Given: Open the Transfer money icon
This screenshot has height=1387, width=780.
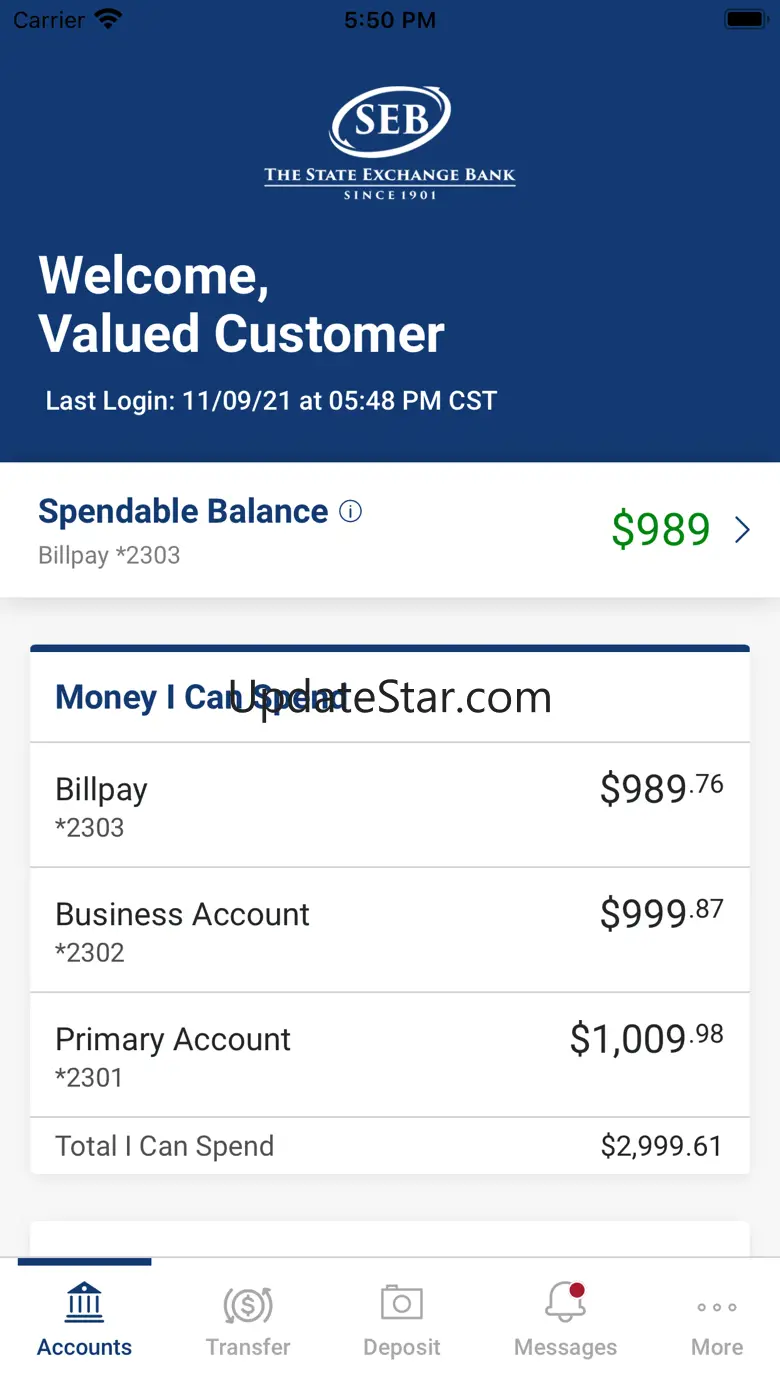Looking at the screenshot, I should click(x=248, y=1304).
